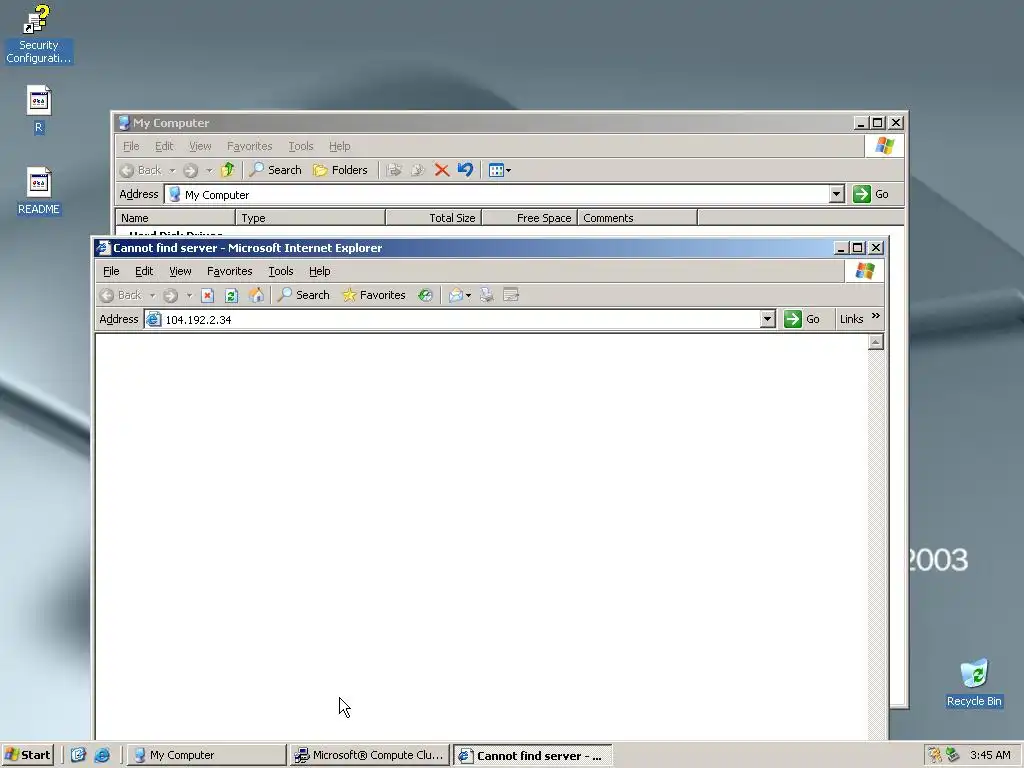Select the R desktop file icon

click(x=39, y=109)
